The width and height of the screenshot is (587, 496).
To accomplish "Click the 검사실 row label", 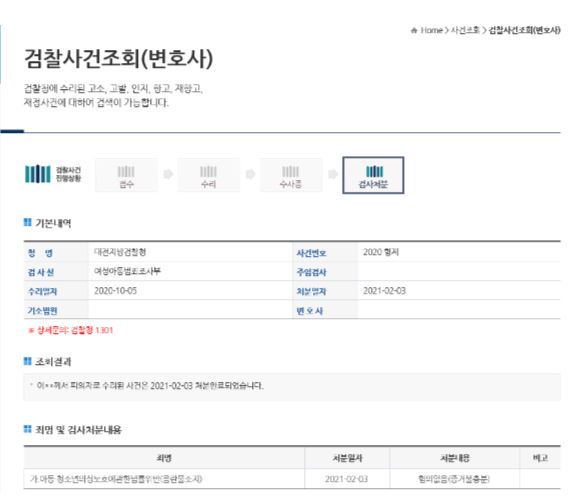I will pyautogui.click(x=41, y=272).
